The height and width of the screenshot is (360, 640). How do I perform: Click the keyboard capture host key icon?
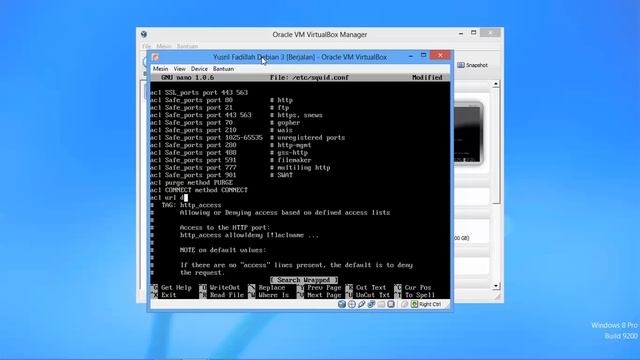point(414,304)
